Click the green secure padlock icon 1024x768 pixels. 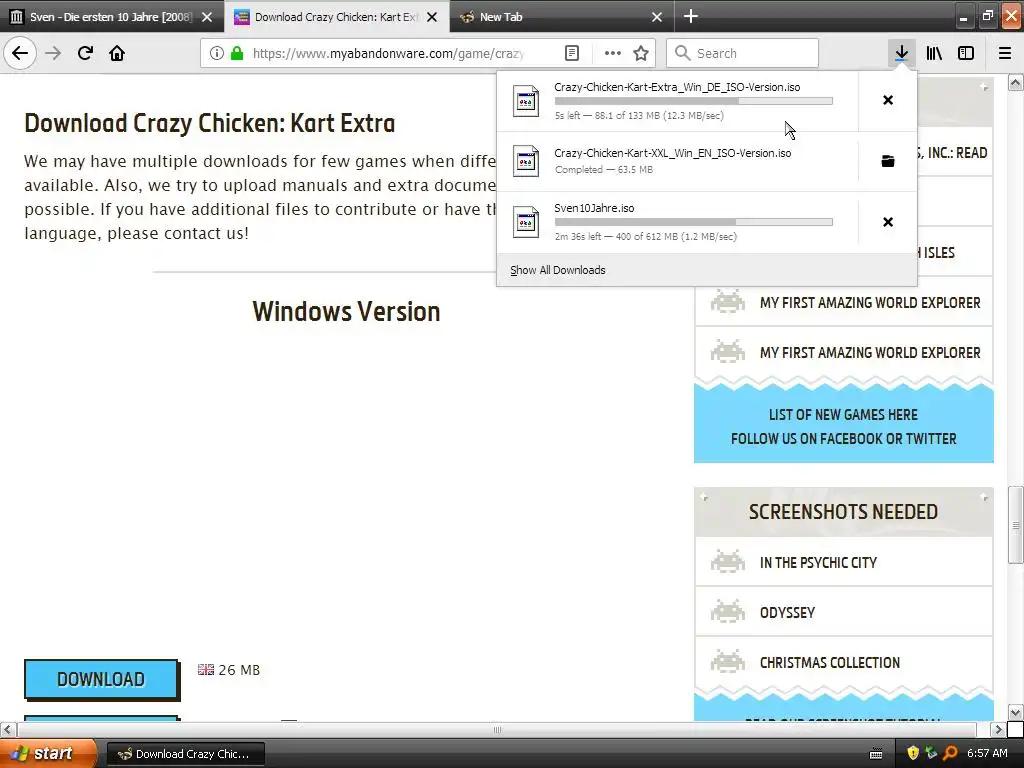(x=237, y=53)
